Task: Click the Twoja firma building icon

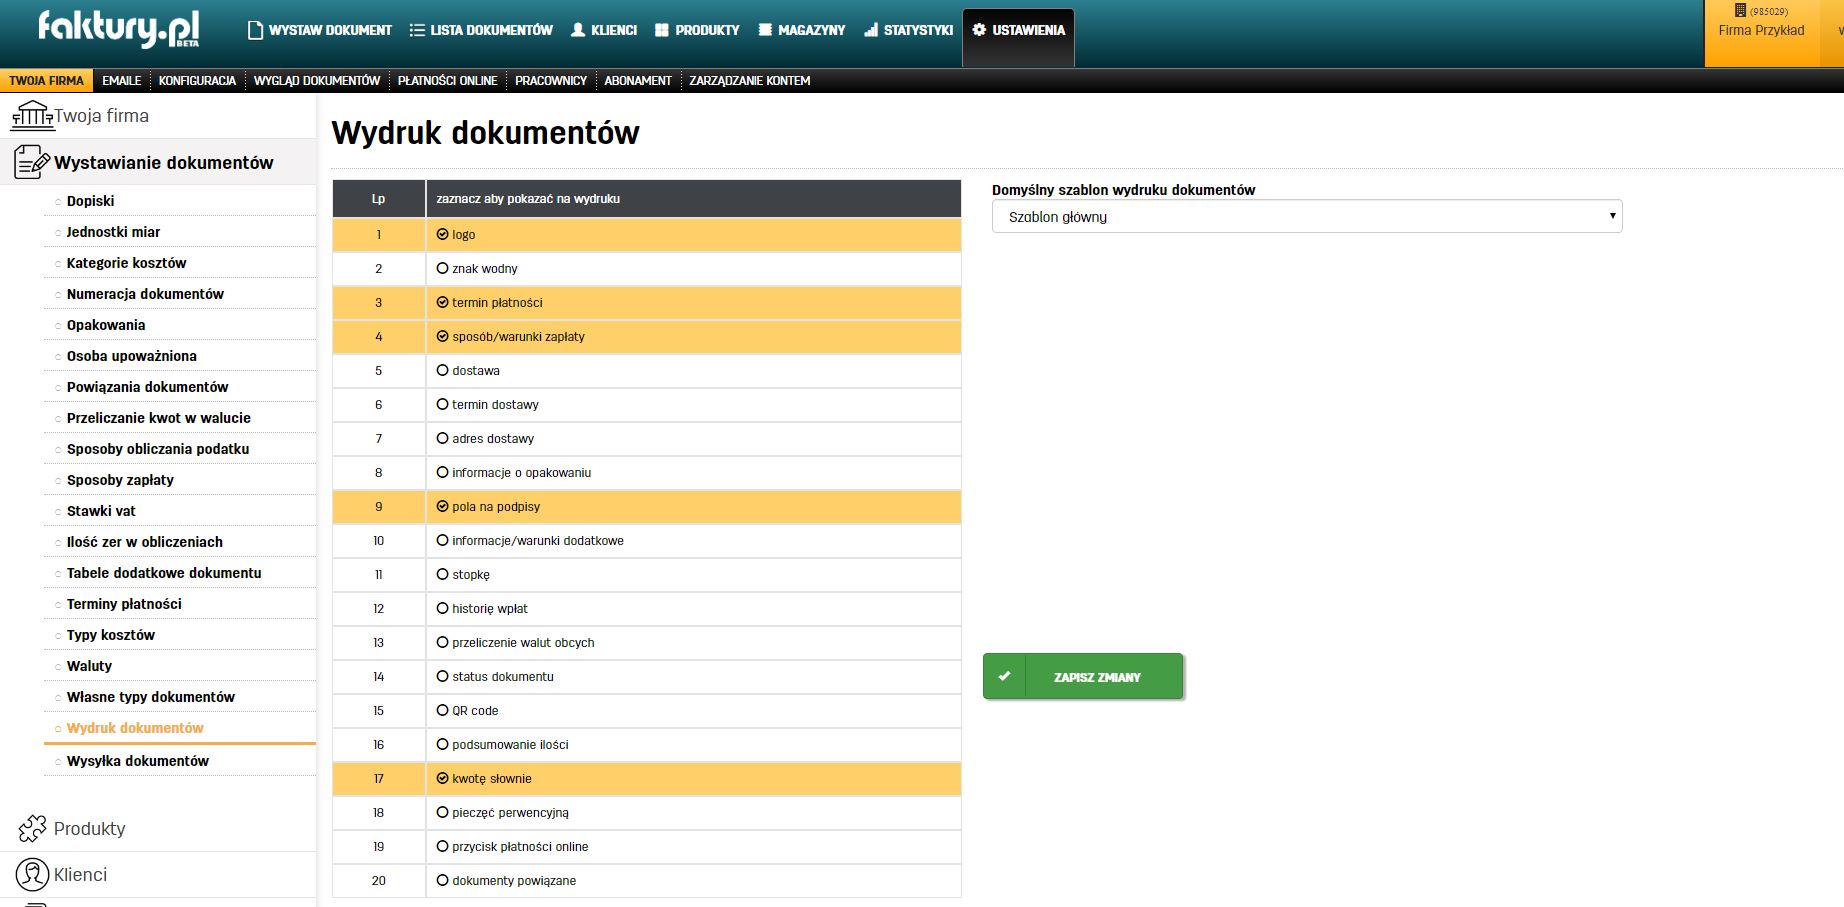Action: point(32,116)
